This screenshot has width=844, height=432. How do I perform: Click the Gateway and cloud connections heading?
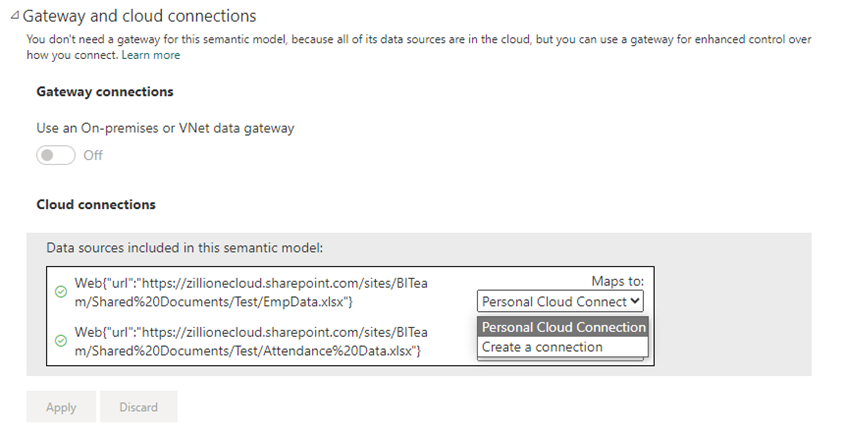[x=139, y=16]
